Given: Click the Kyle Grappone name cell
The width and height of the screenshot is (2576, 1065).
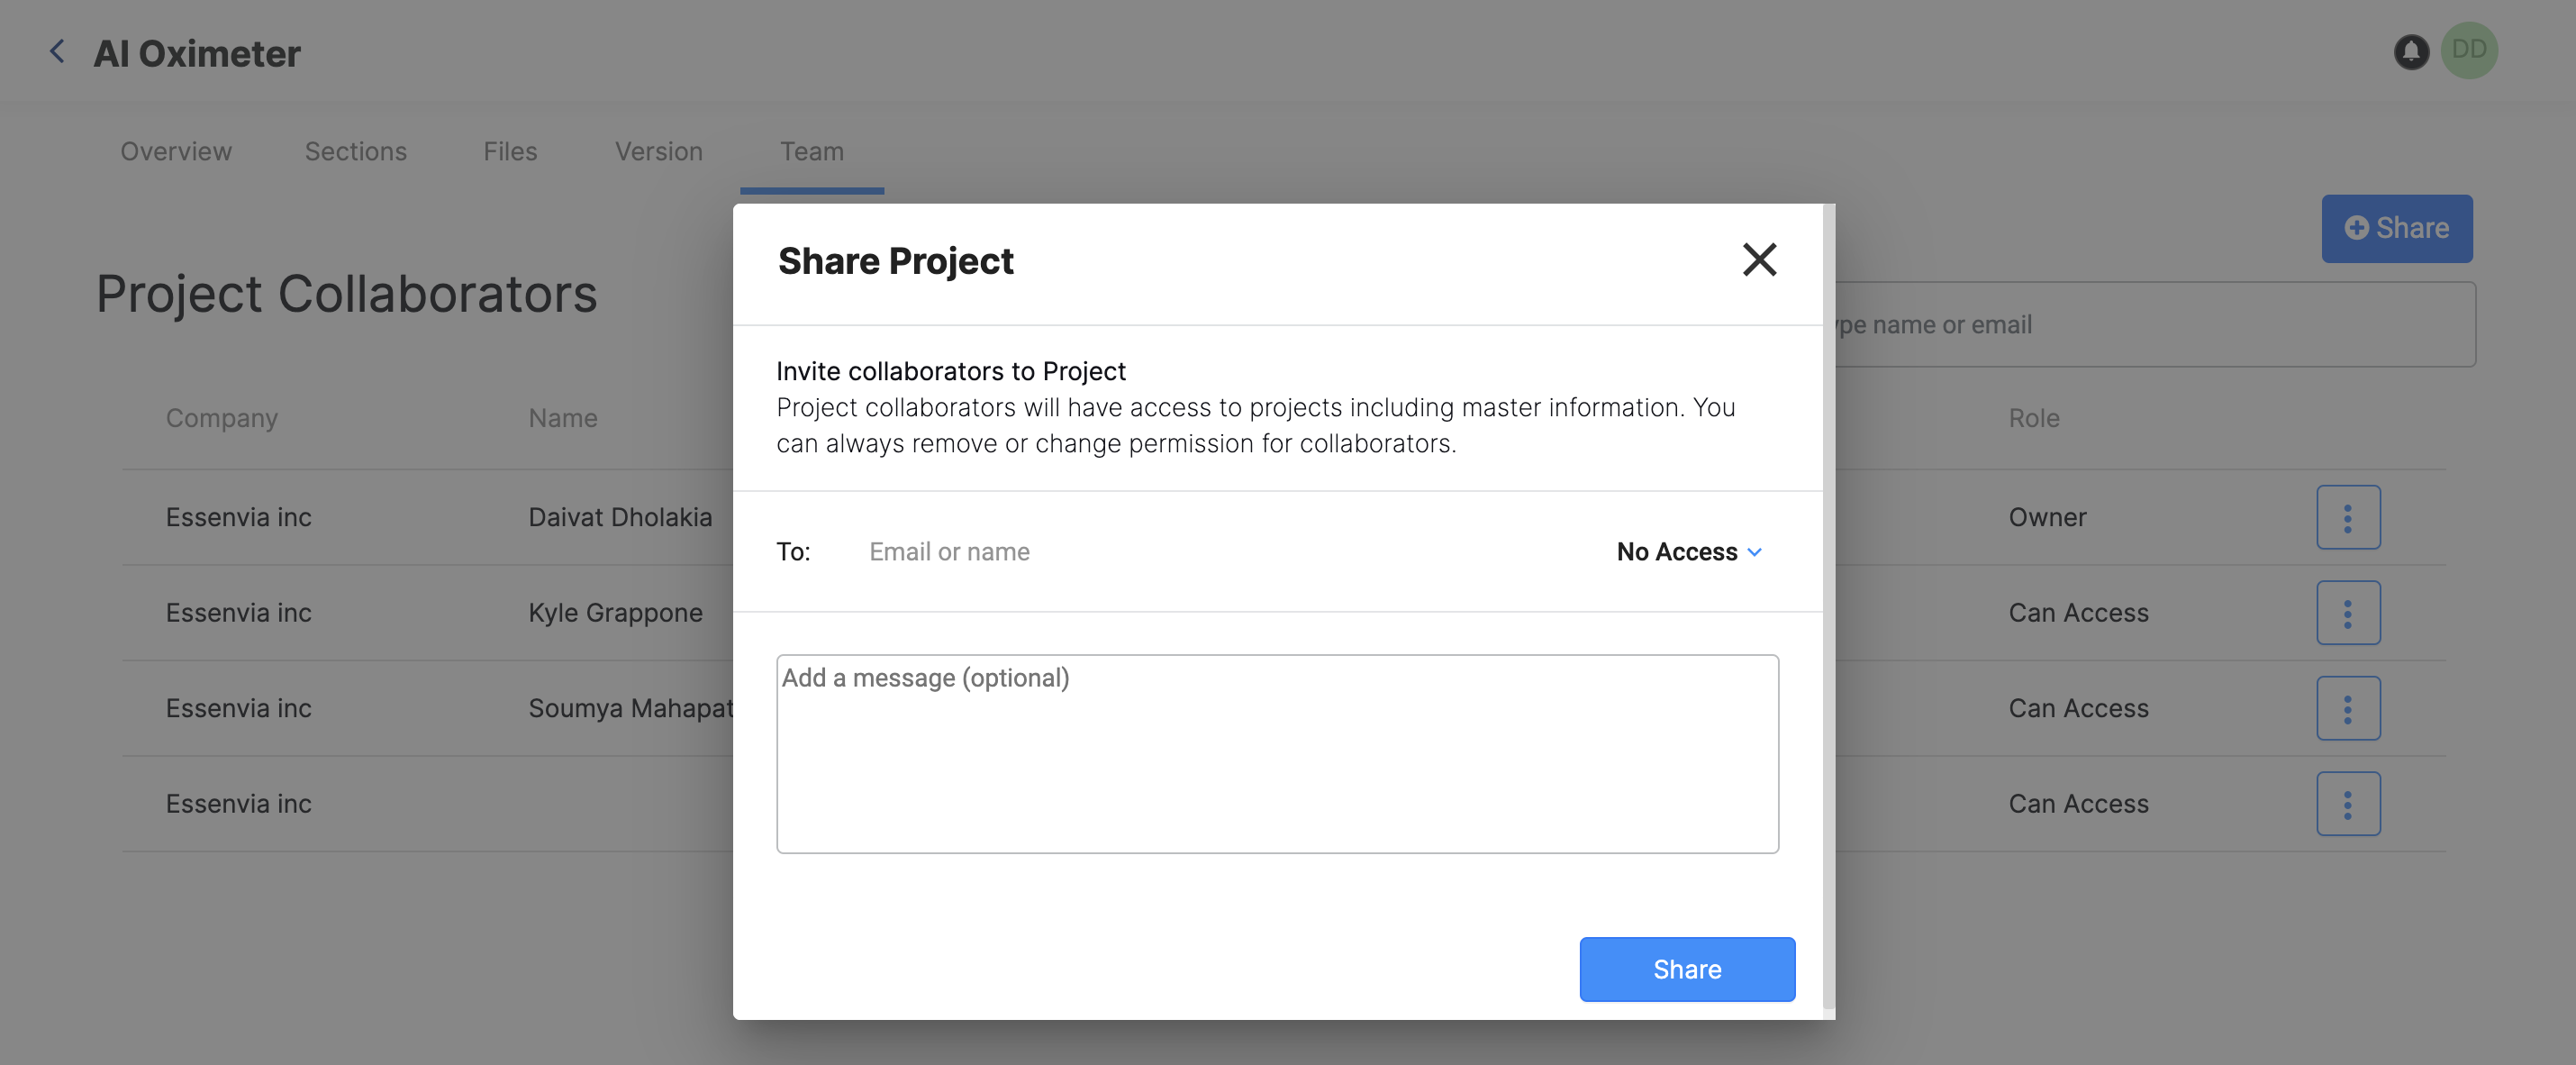Looking at the screenshot, I should (615, 612).
